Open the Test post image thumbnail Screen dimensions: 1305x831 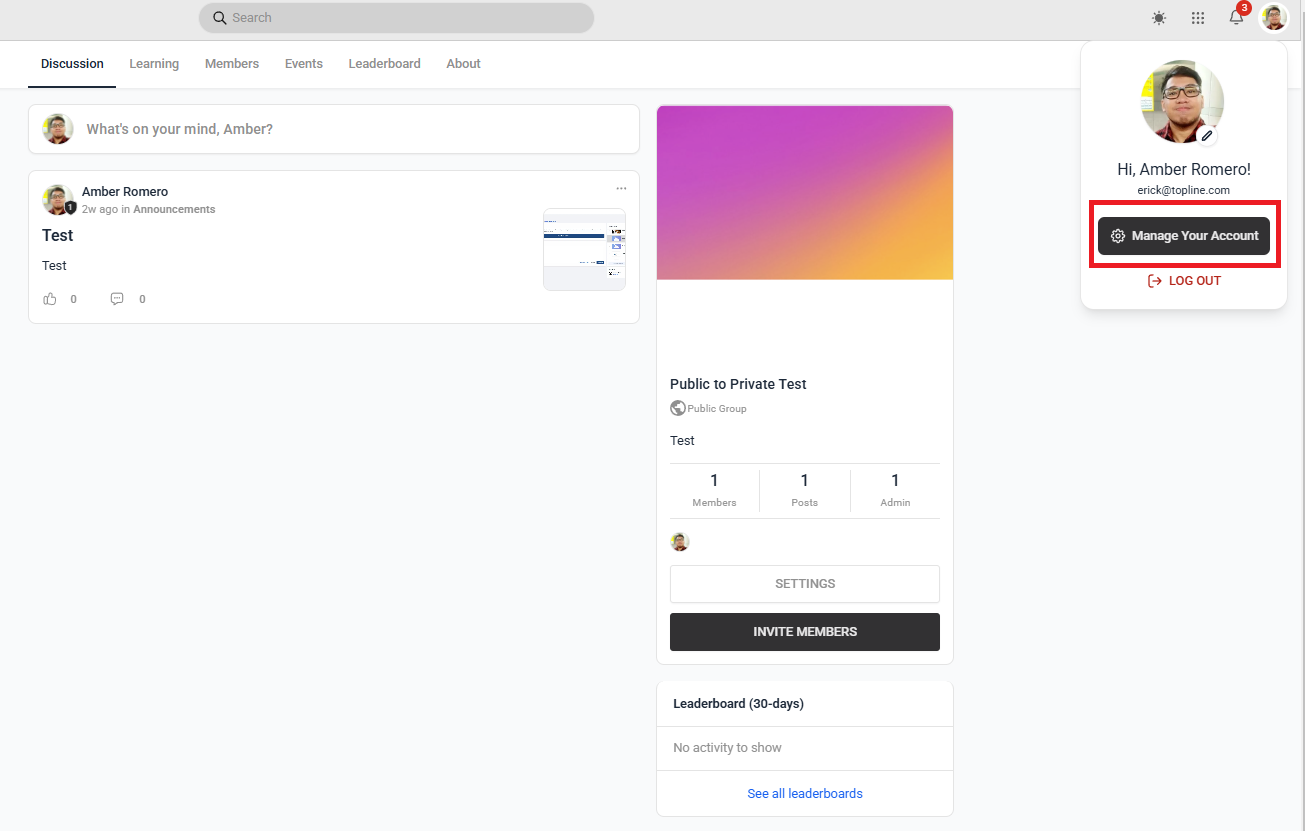584,249
